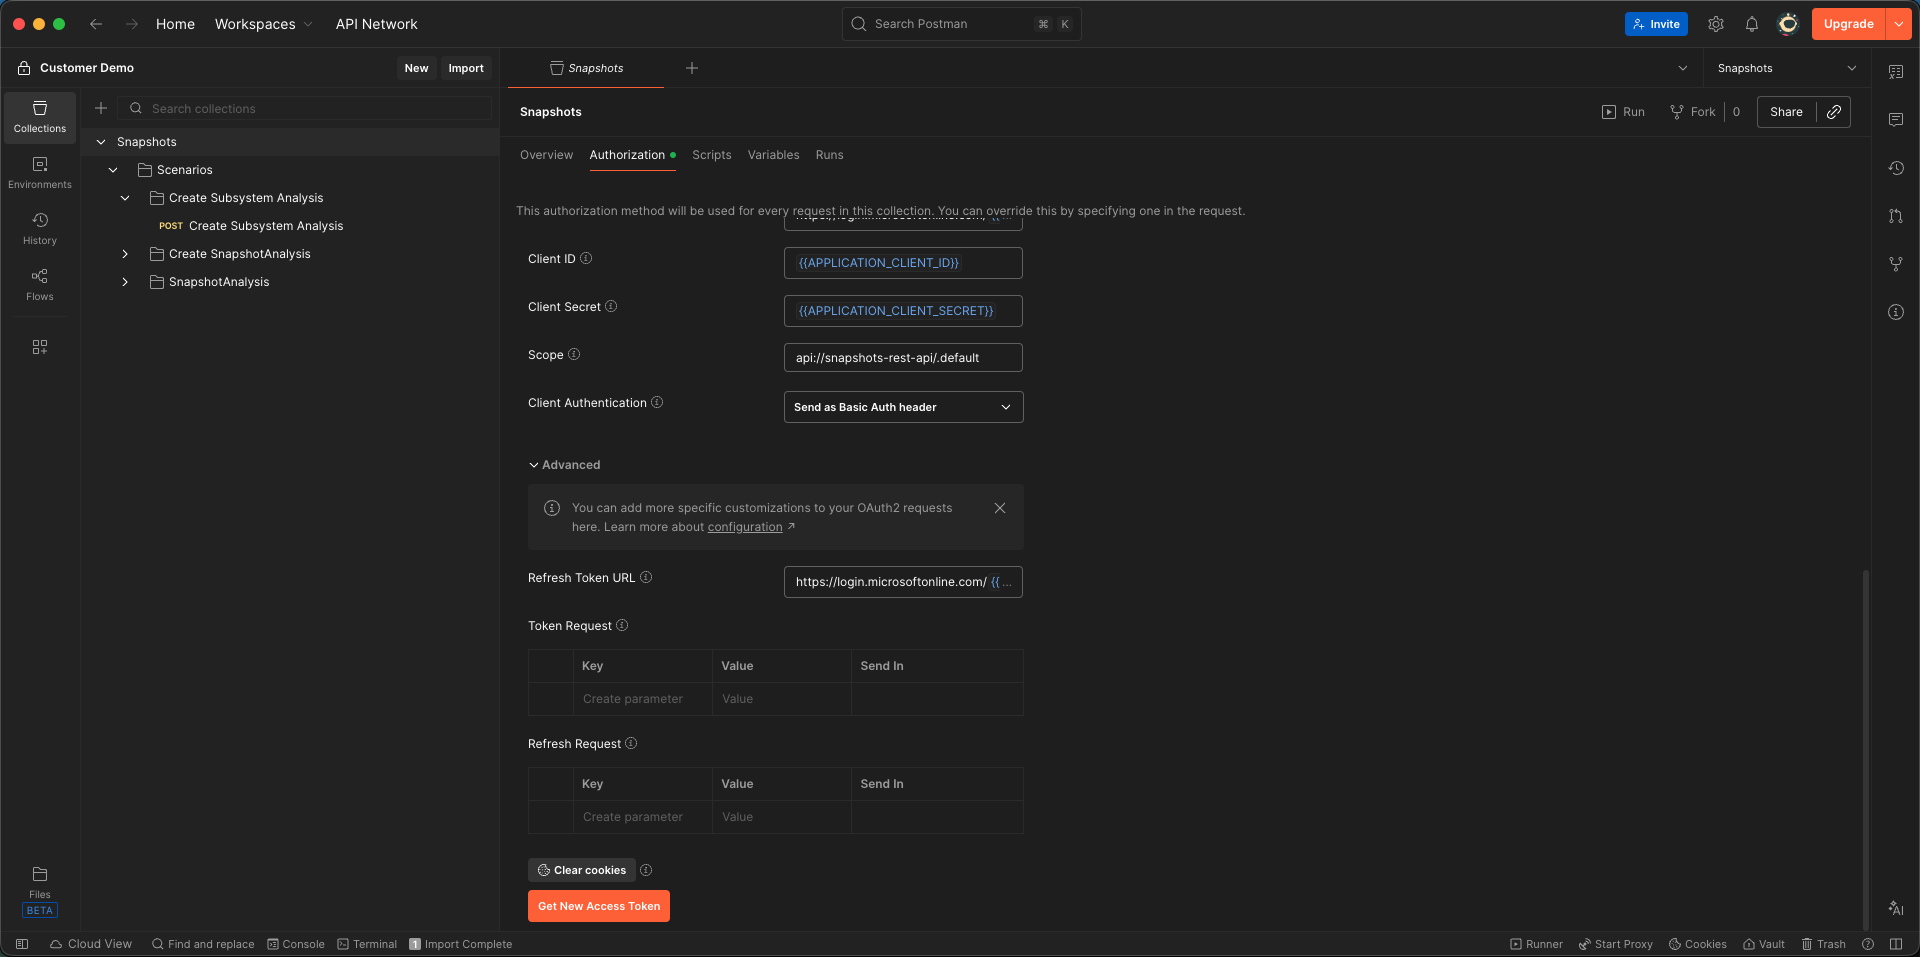This screenshot has height=957, width=1920.
Task: Switch to the Scripts tab
Action: 711,155
